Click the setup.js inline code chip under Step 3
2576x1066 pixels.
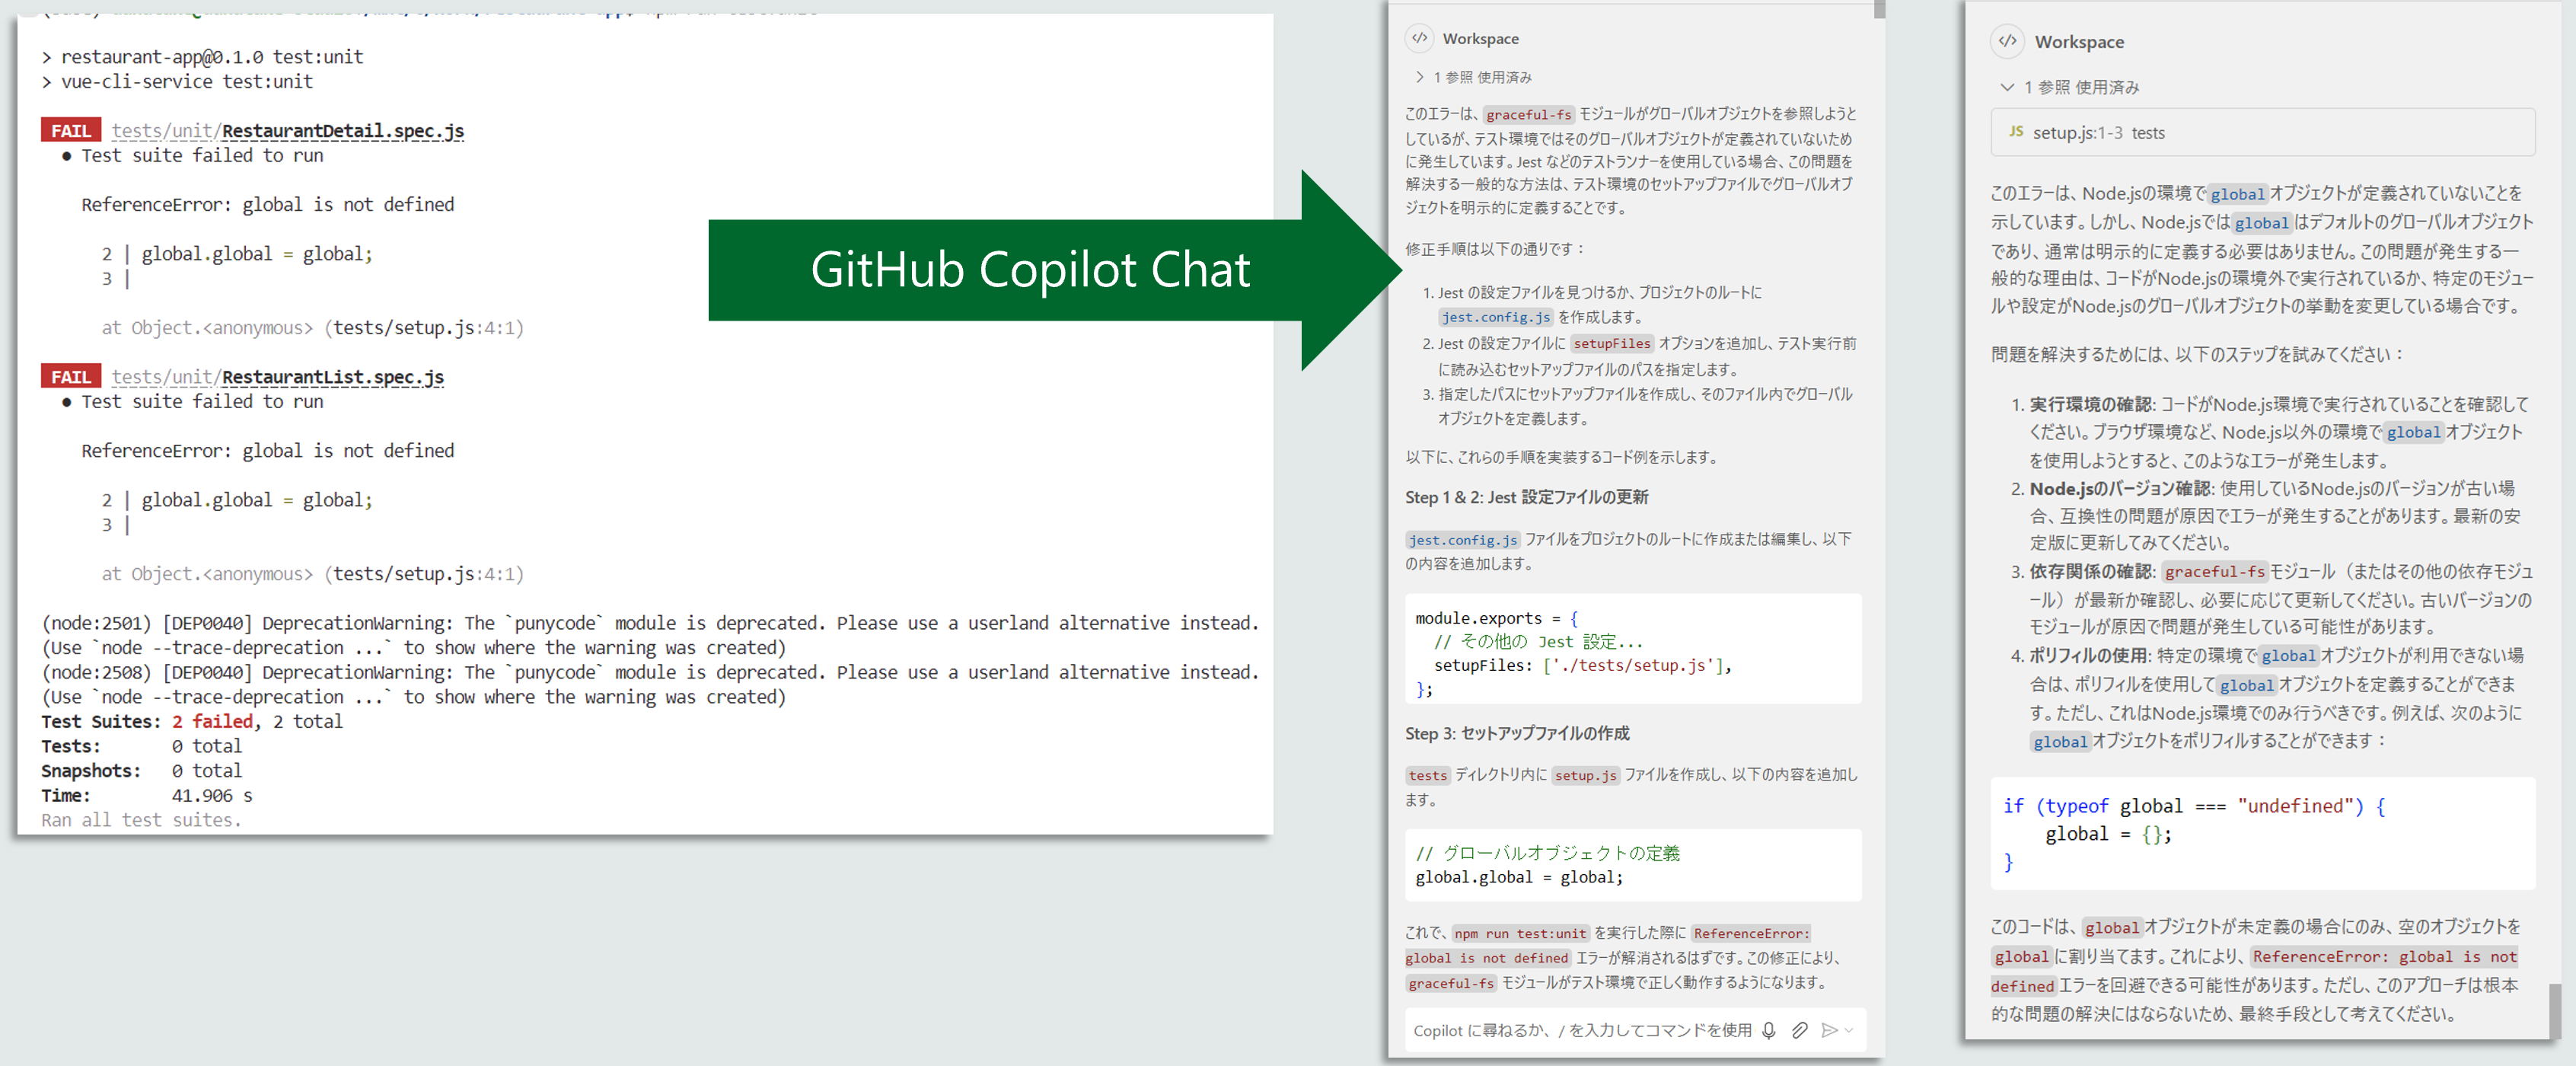pyautogui.click(x=1585, y=775)
